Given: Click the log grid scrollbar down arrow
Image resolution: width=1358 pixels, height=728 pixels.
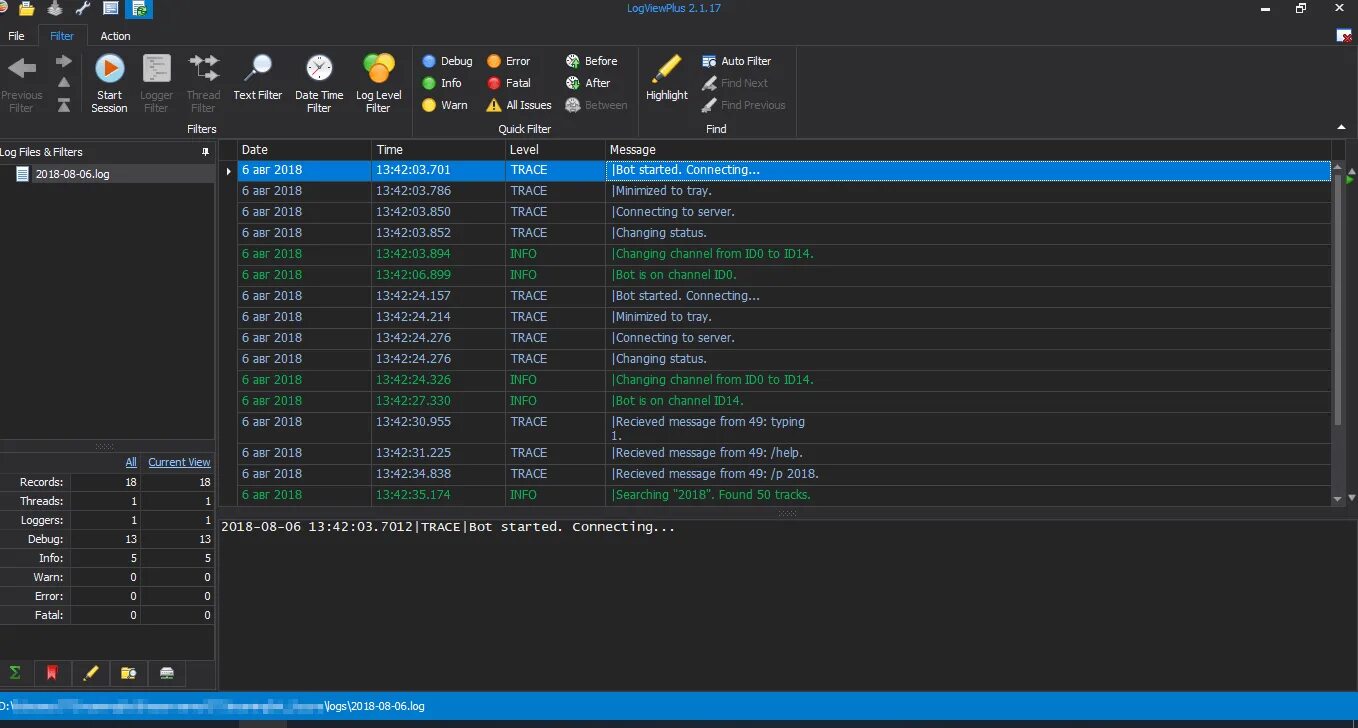Looking at the screenshot, I should 1339,498.
